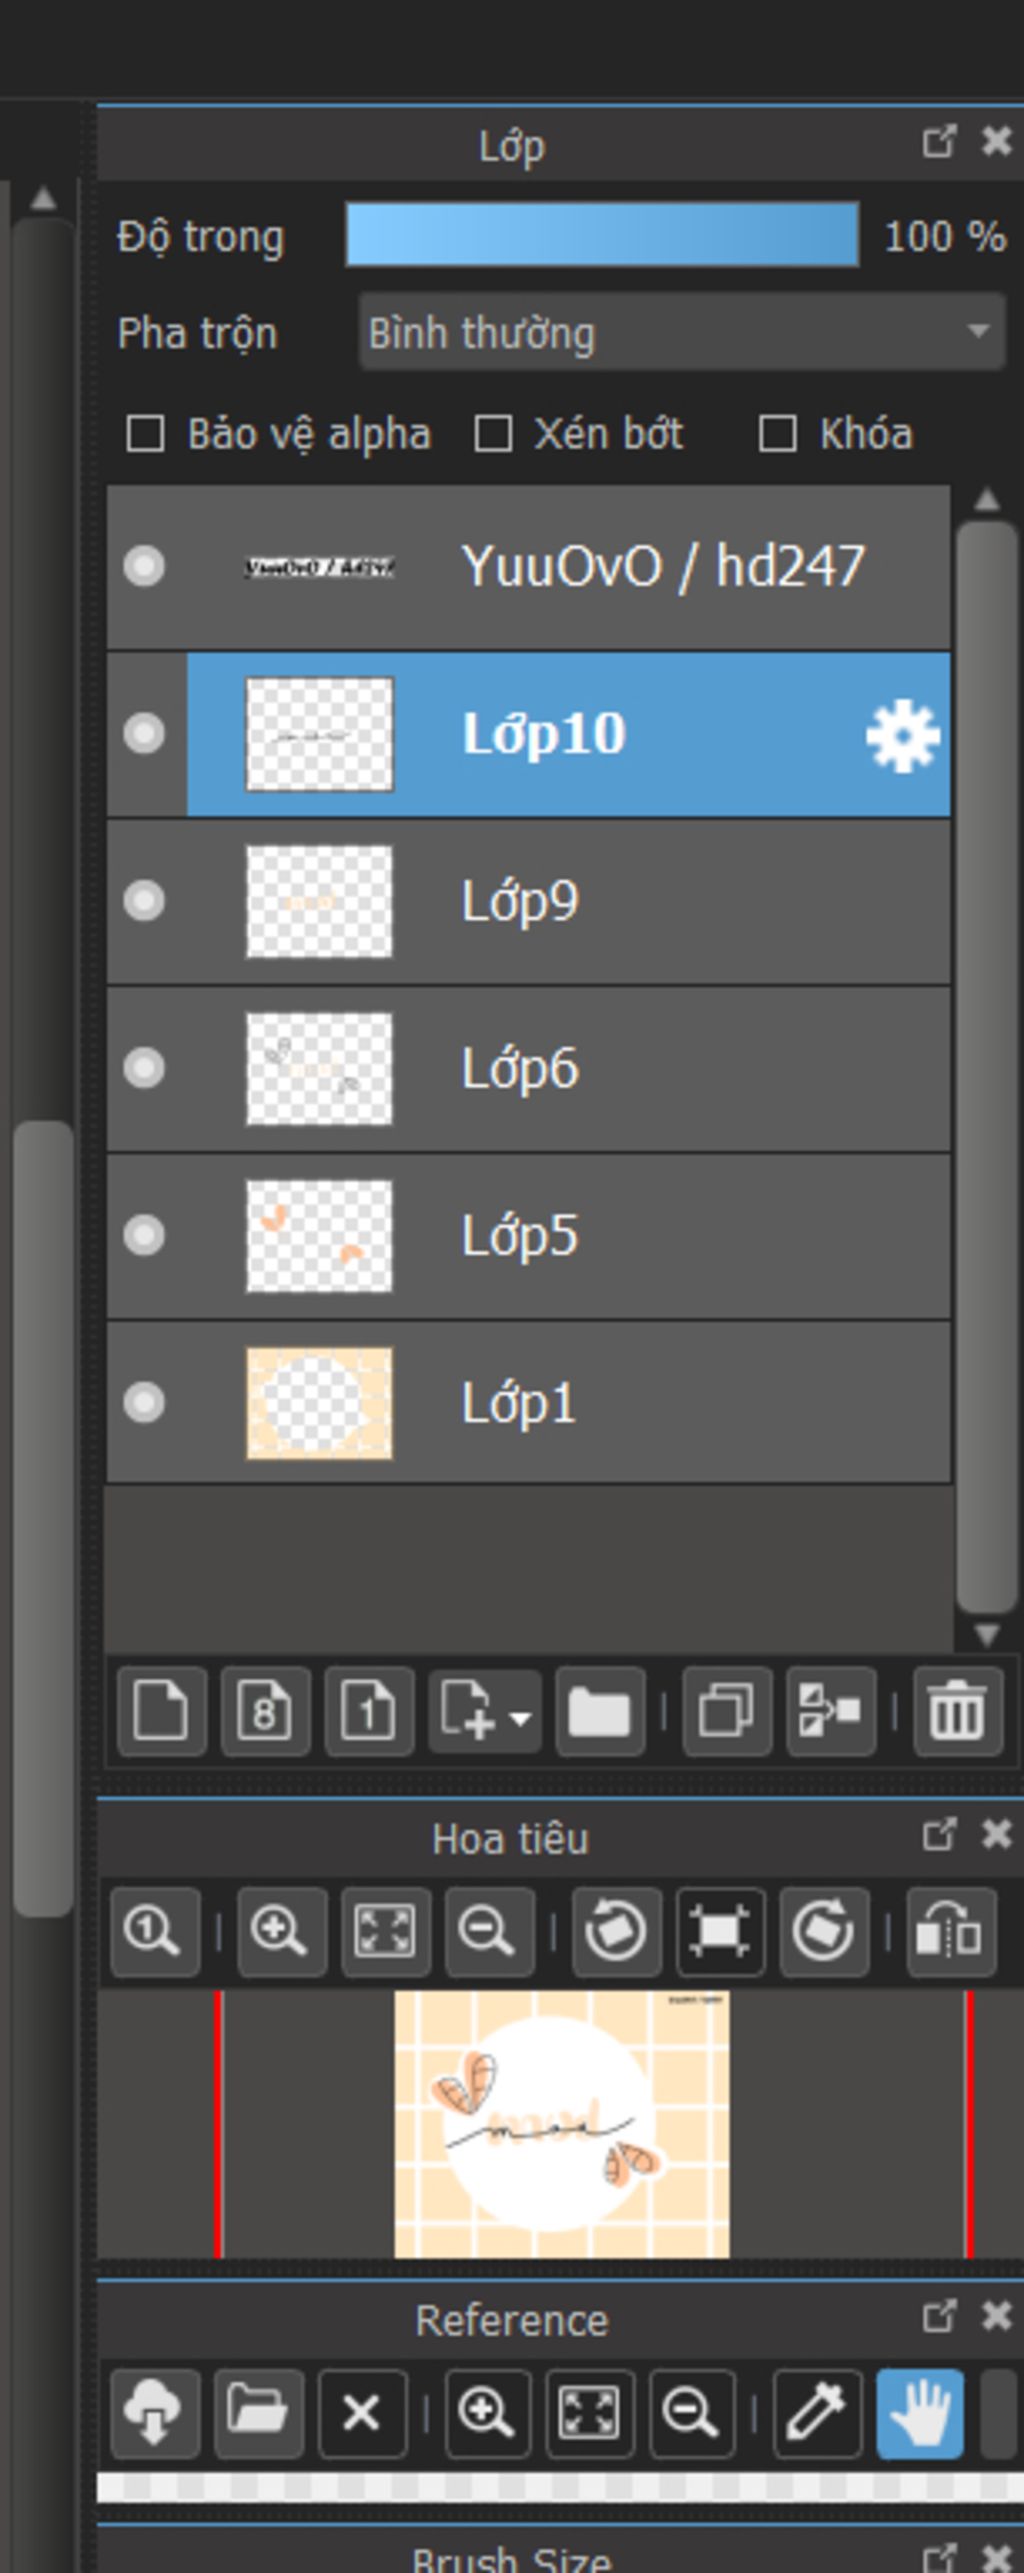Rotate the canvas view left

[x=616, y=1931]
